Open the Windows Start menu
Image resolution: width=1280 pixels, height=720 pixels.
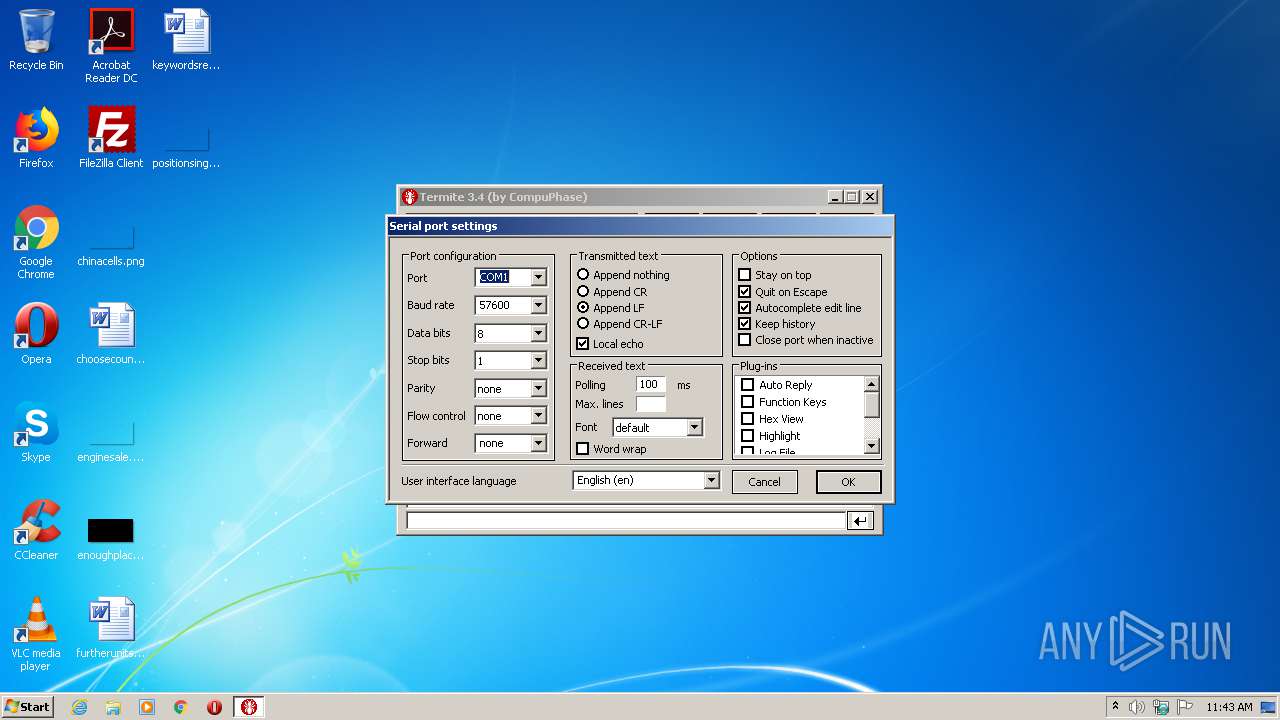click(27, 707)
